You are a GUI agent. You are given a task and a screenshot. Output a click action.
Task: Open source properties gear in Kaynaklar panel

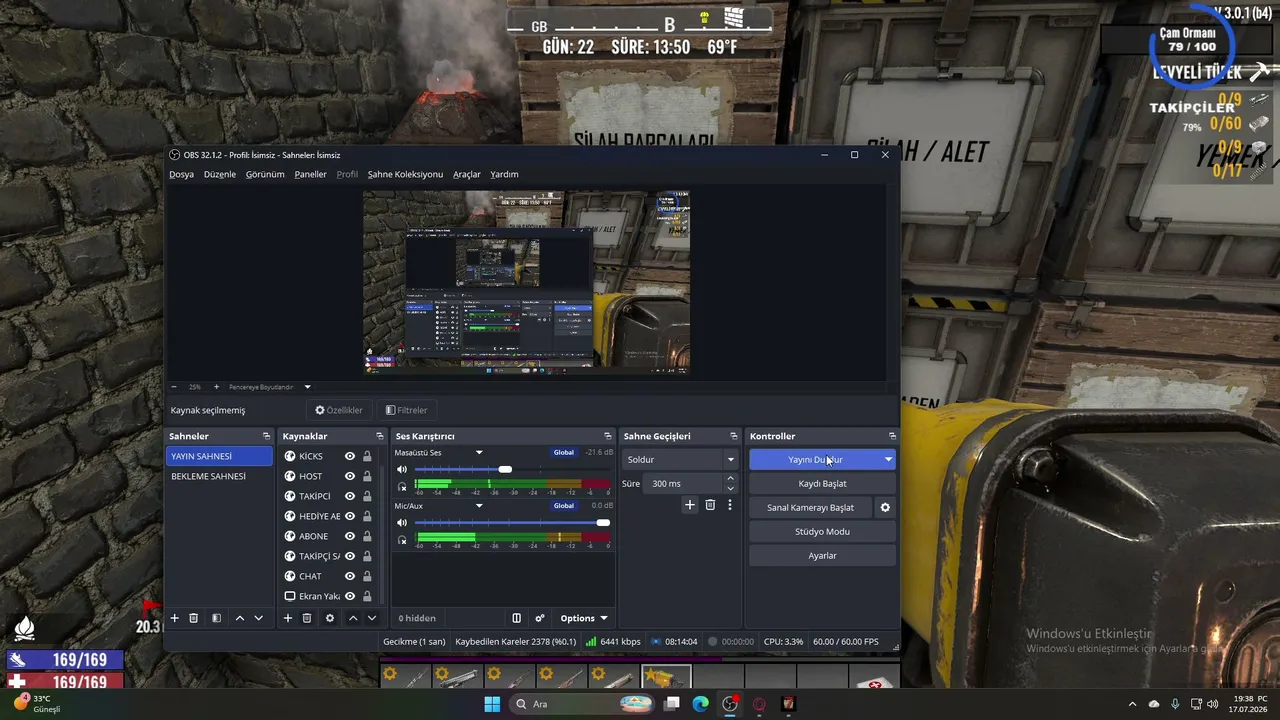point(330,618)
